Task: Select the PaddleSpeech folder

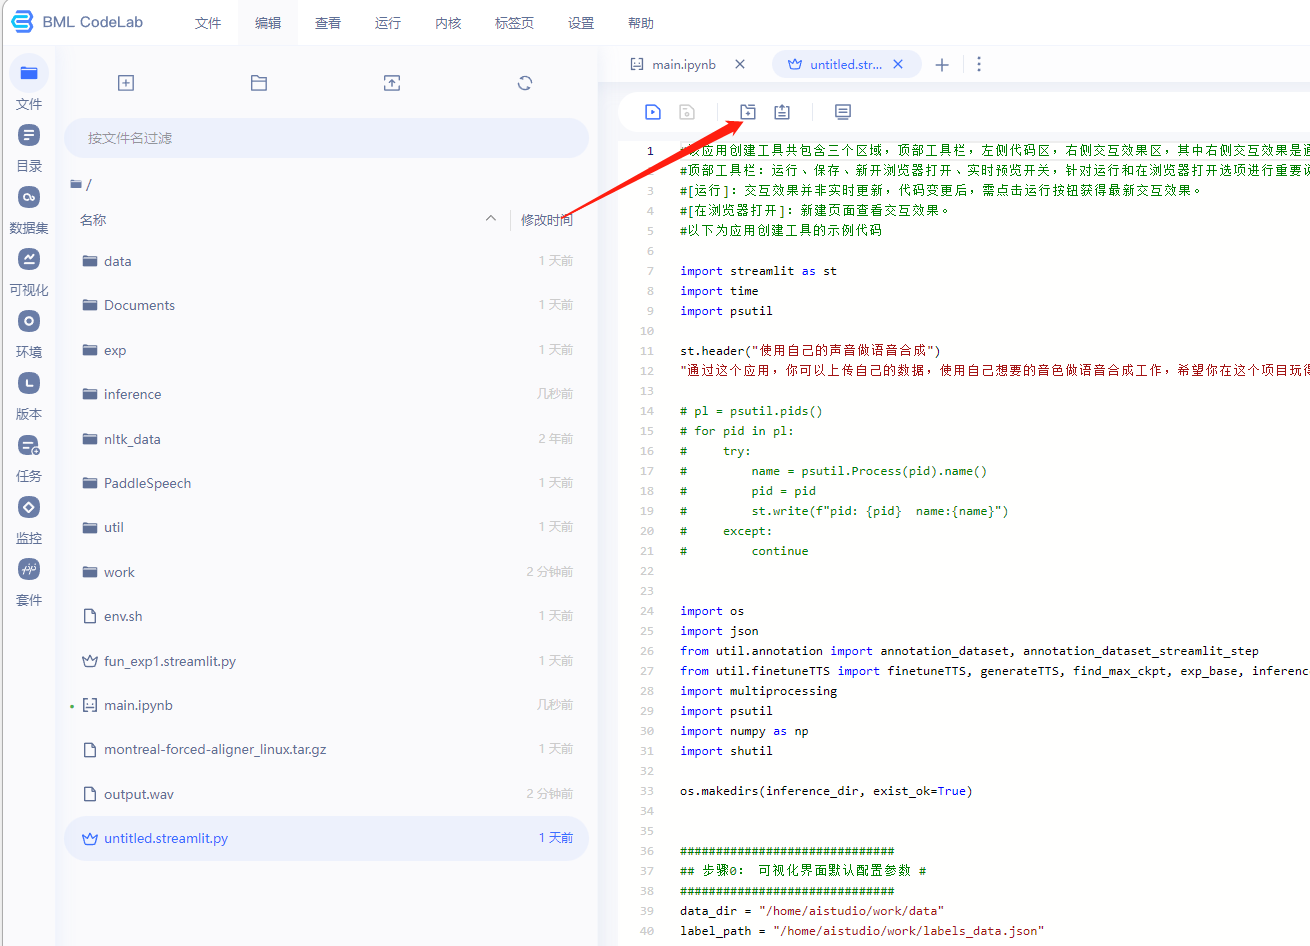Action: tap(326, 483)
